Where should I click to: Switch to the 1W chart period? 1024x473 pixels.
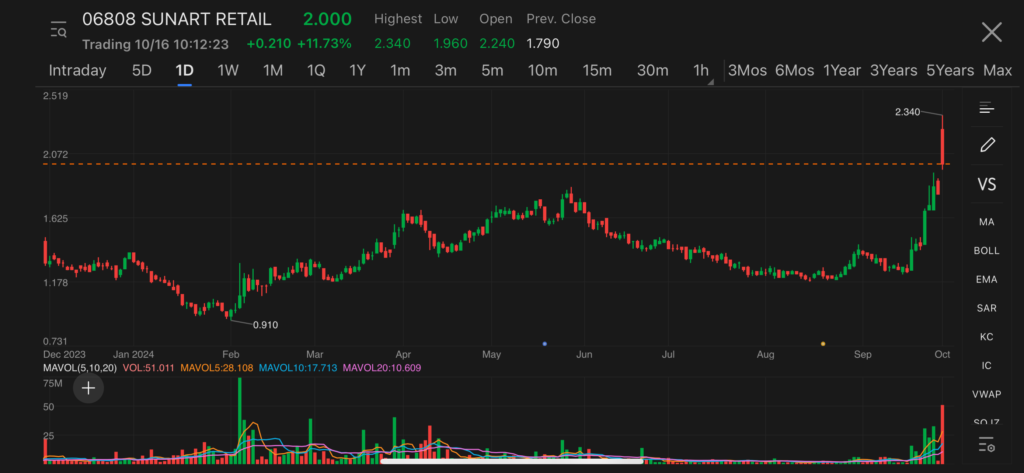tap(228, 71)
